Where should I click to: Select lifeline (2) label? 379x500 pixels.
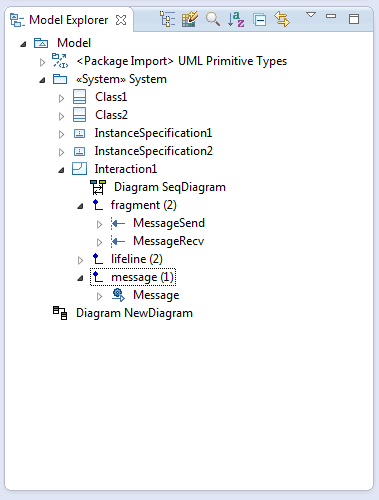[137, 259]
